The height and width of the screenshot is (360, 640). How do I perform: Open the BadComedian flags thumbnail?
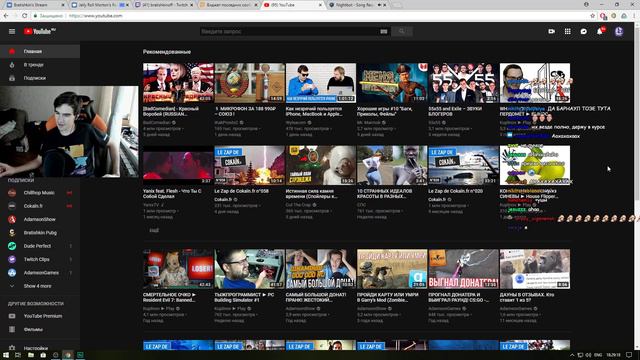coord(178,83)
